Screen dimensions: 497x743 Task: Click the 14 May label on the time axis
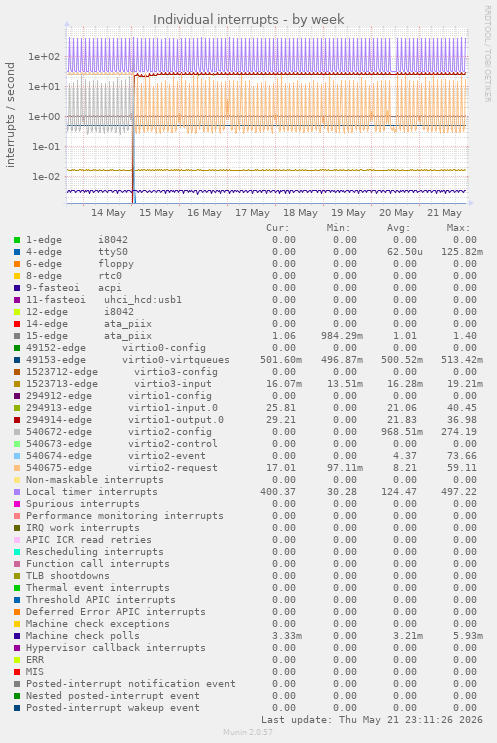(x=108, y=213)
